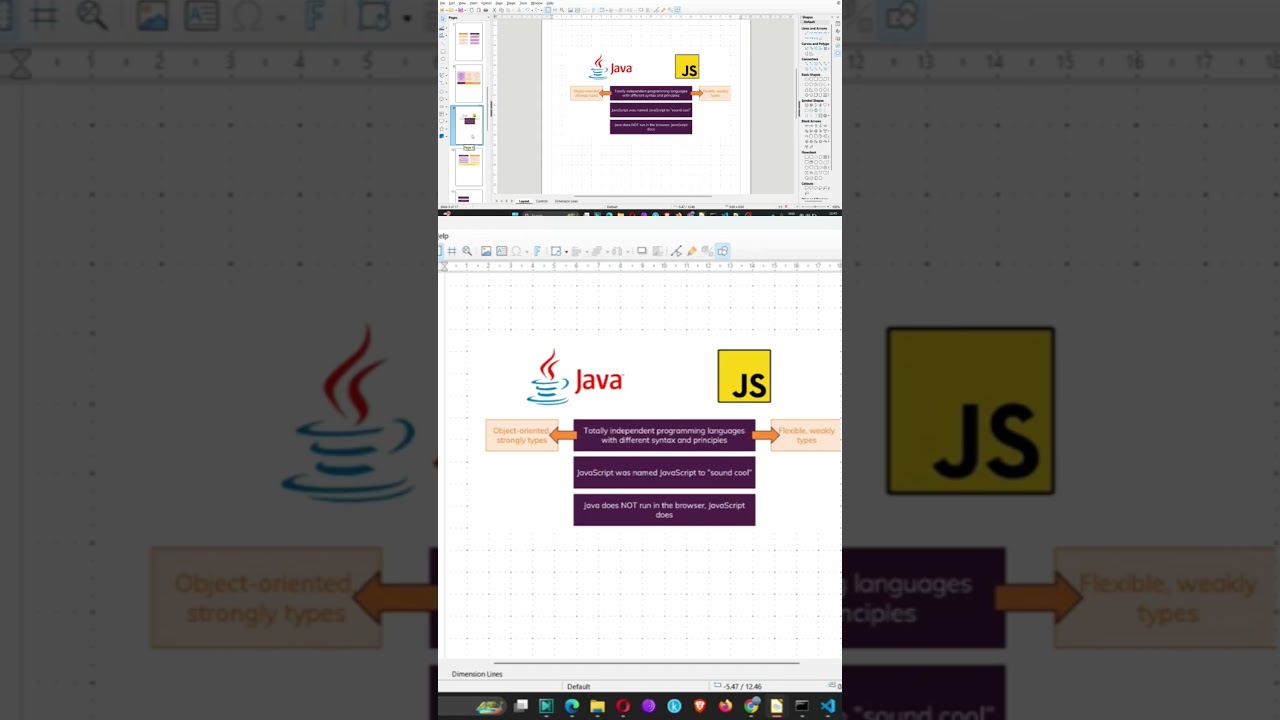This screenshot has width=1280, height=720.
Task: Click the right-pointing orange arrow shape
Action: pyautogui.click(x=766, y=434)
